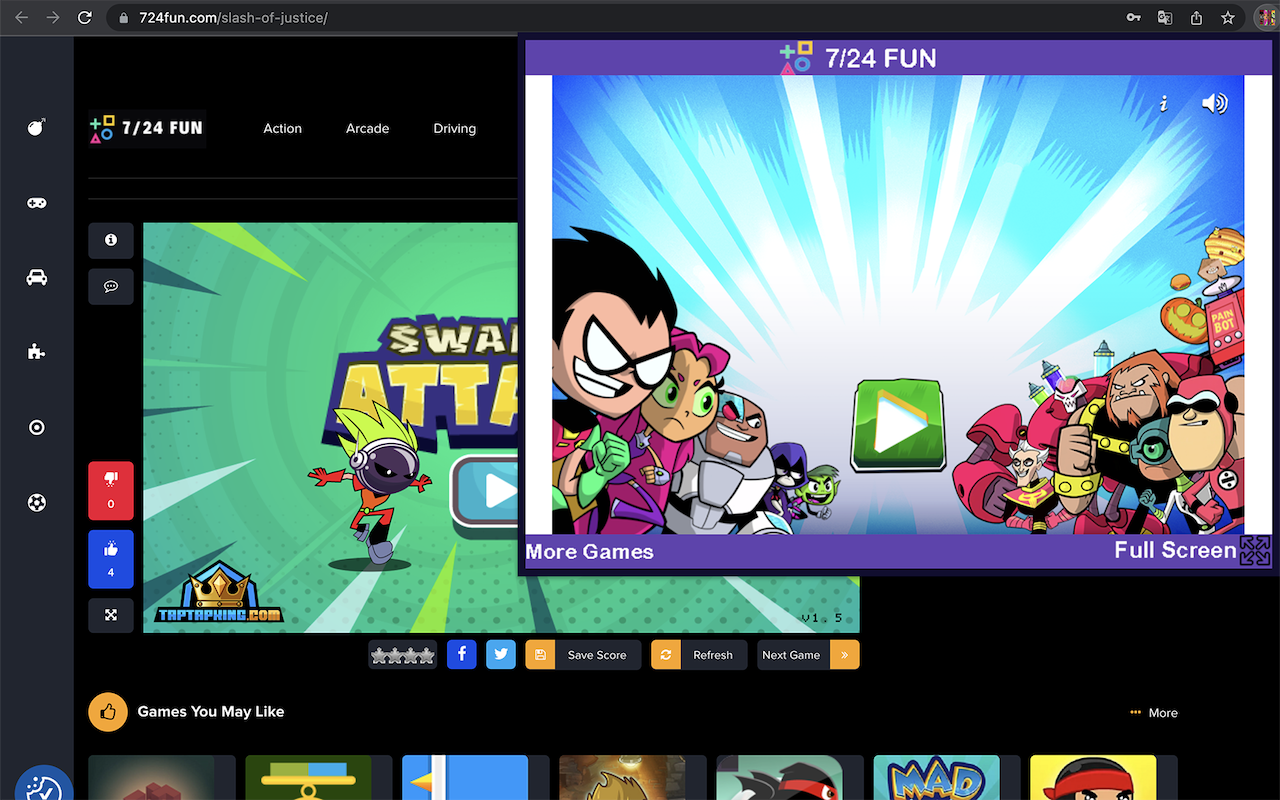Open the saved passwords key icon
The width and height of the screenshot is (1280, 800).
point(1133,18)
